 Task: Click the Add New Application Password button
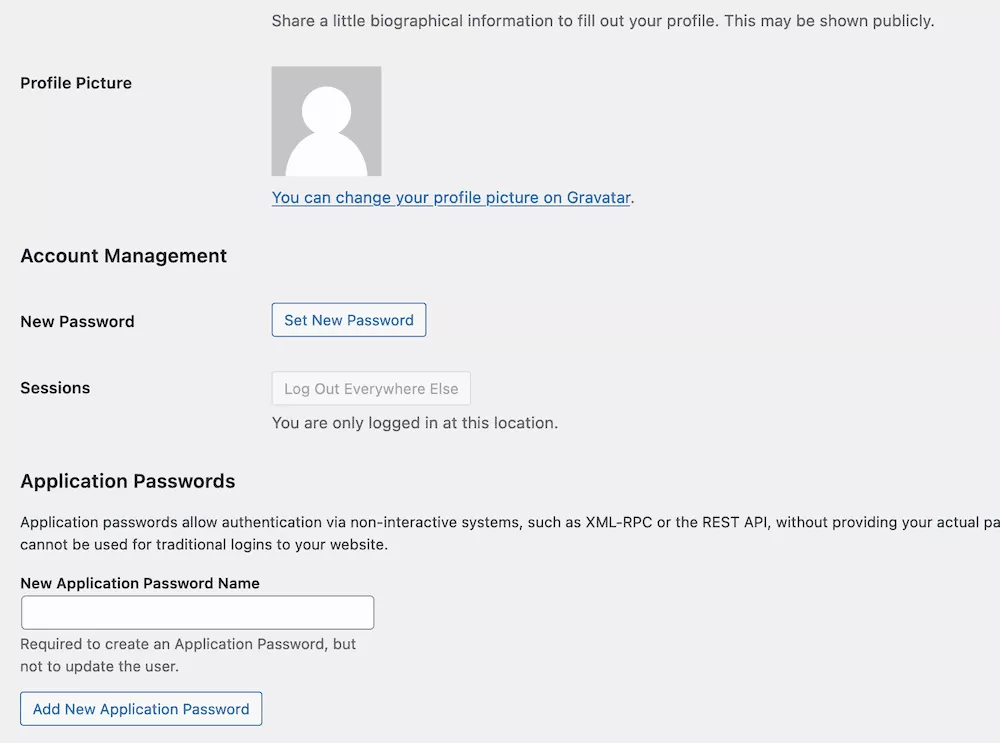tap(141, 709)
